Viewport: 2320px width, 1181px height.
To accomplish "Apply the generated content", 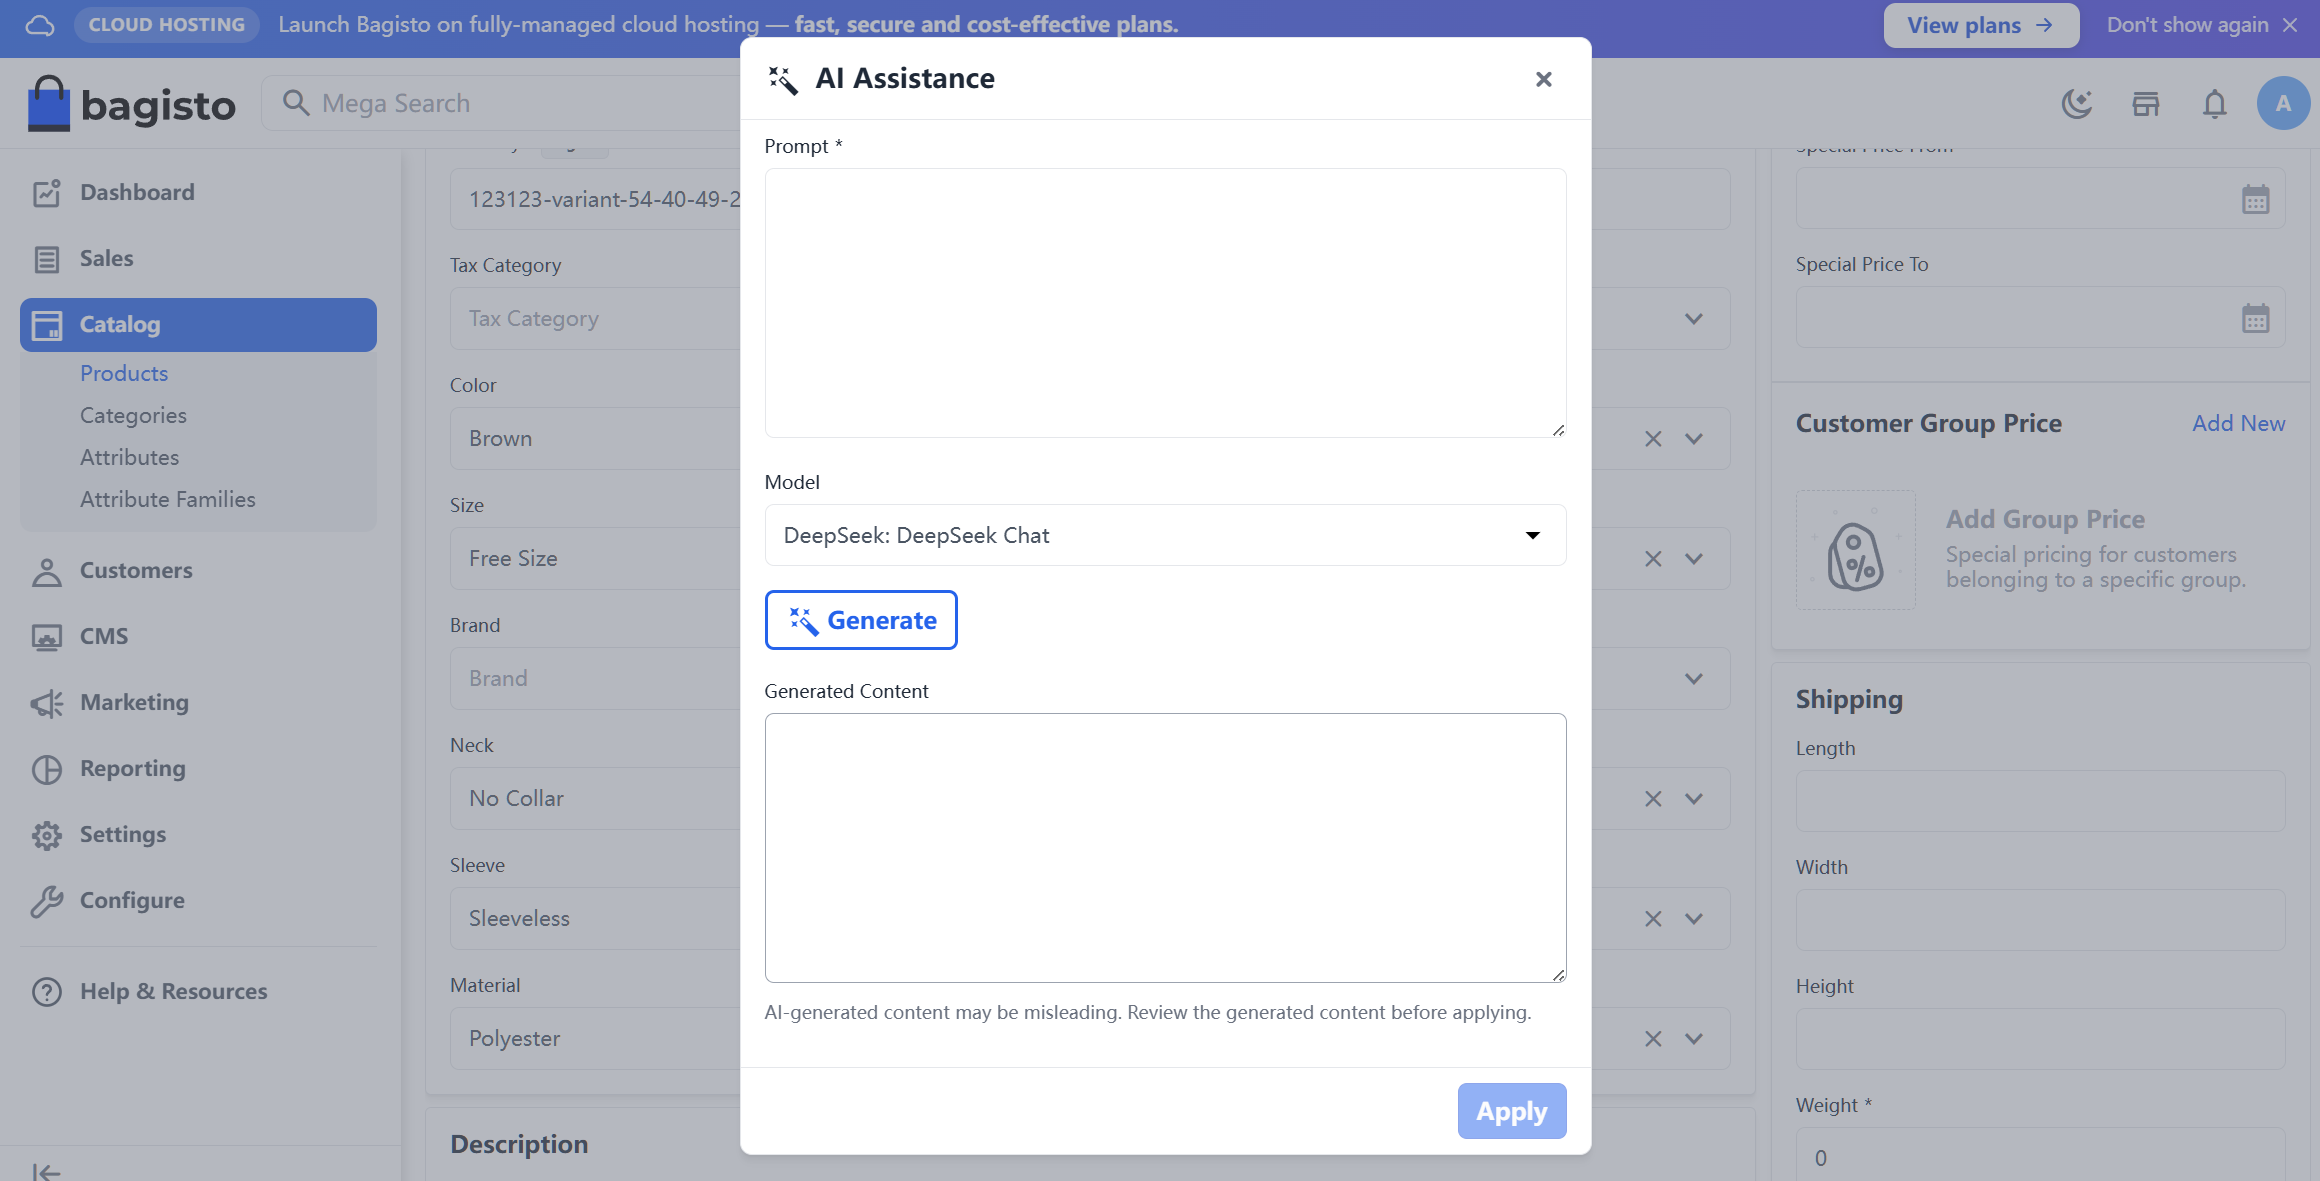I will [x=1511, y=1111].
